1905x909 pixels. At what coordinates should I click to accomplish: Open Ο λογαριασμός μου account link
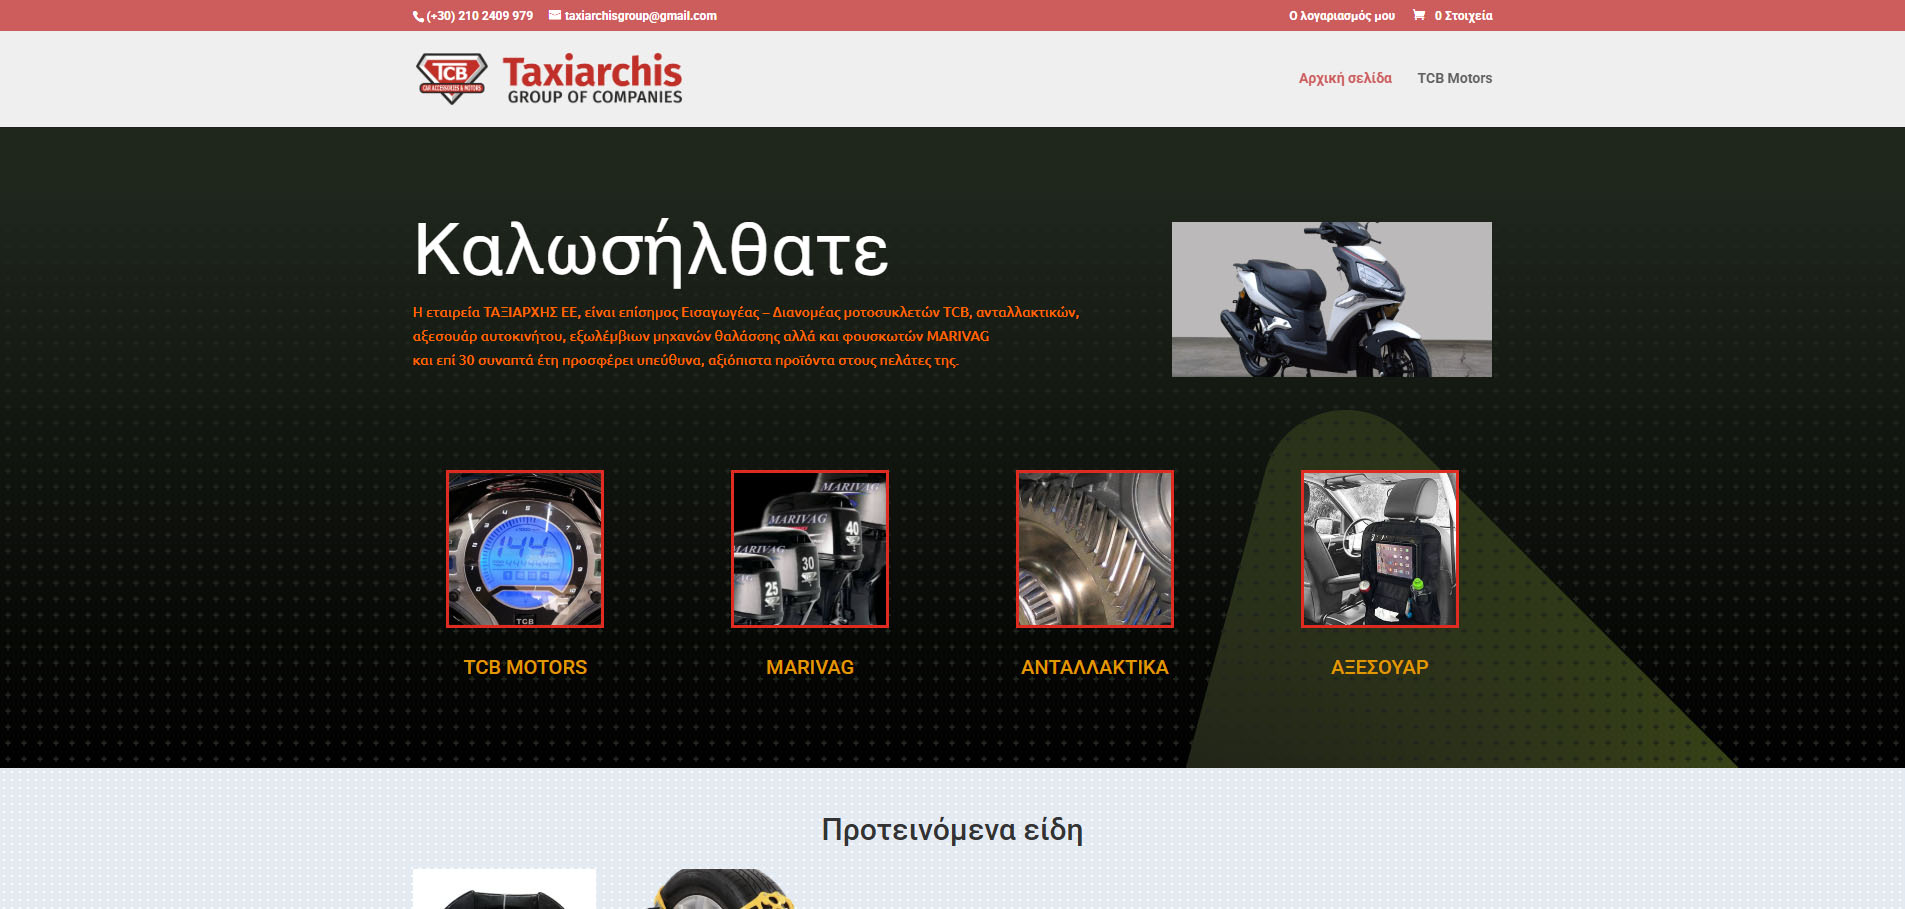point(1341,16)
